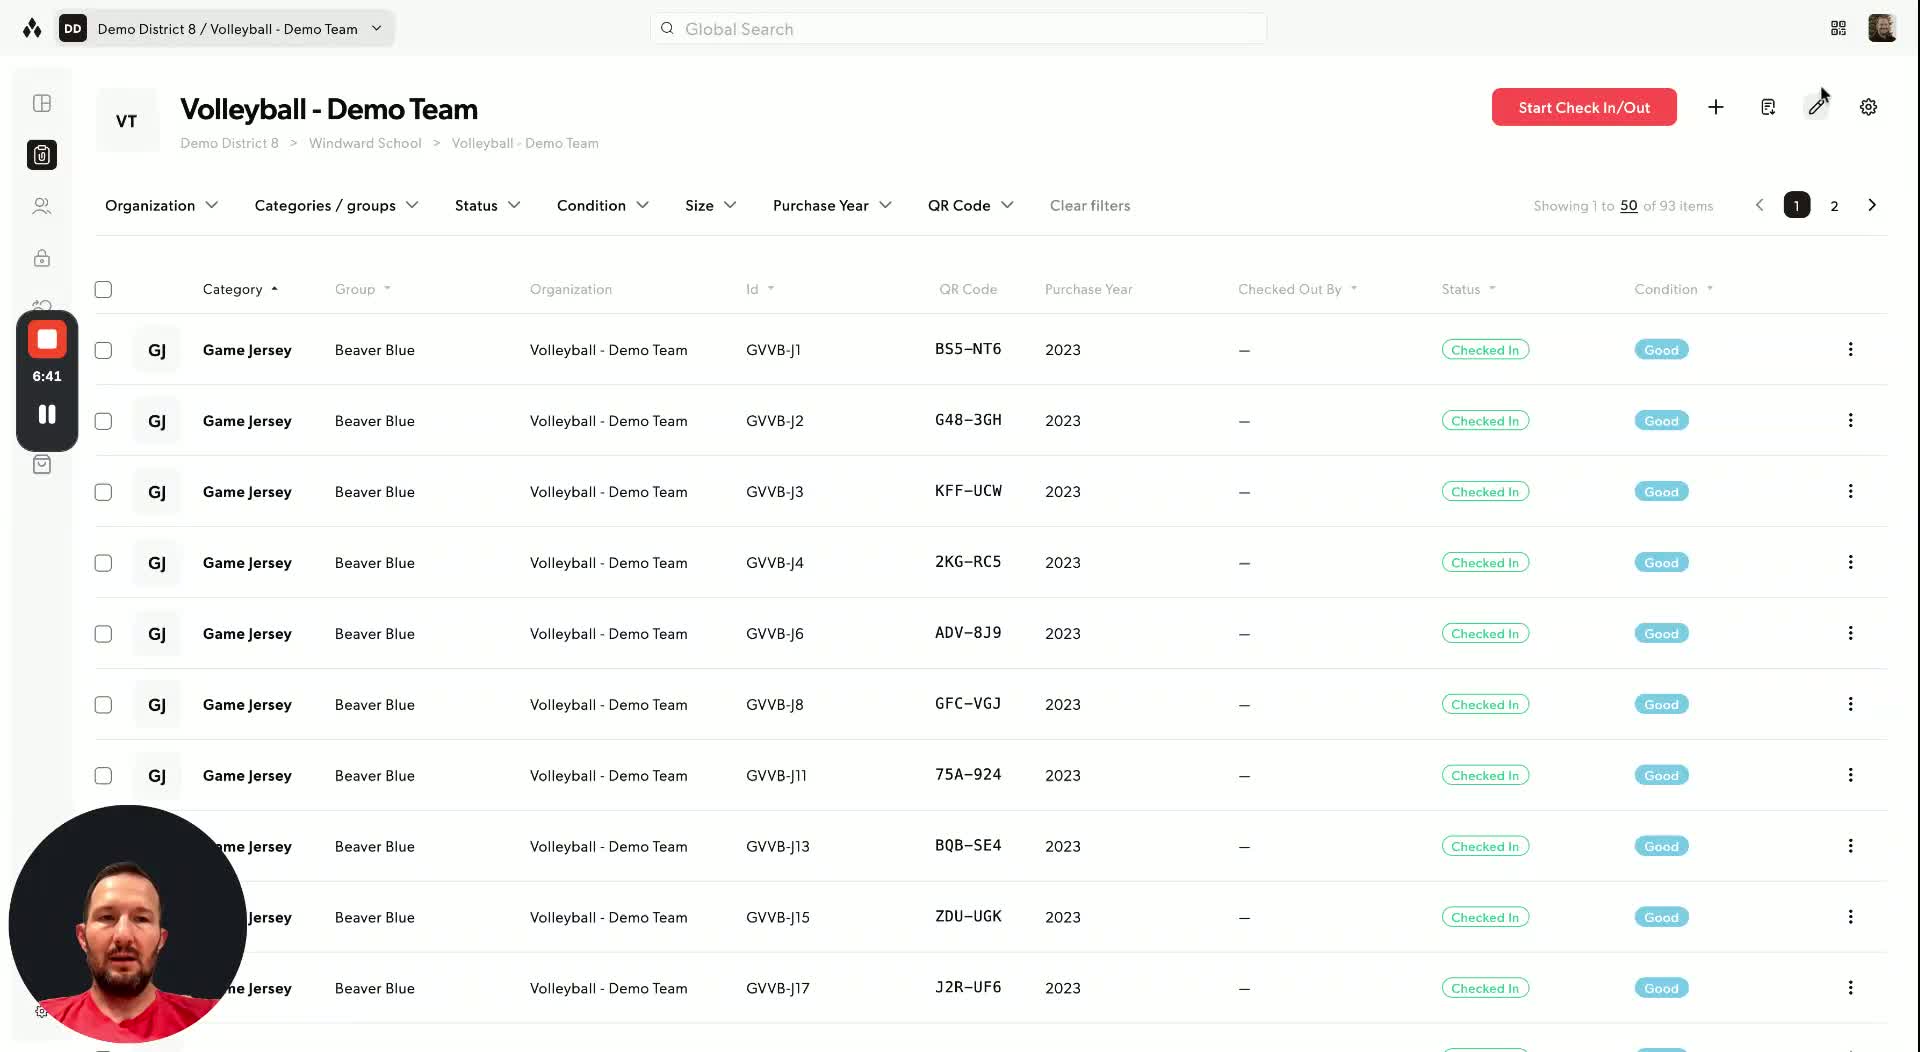The height and width of the screenshot is (1052, 1920).
Task: Open the settings gear icon in header
Action: point(1868,107)
